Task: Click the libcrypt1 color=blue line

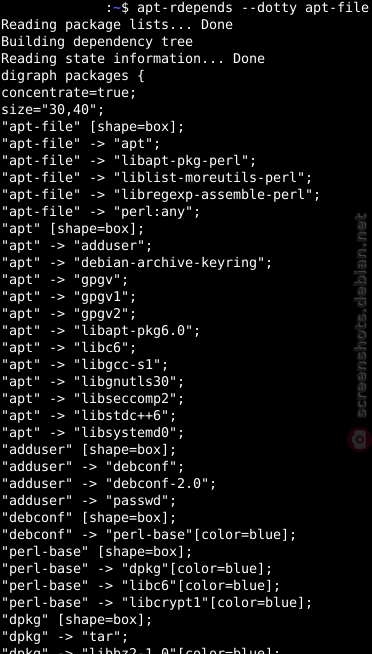Action: pos(156,603)
